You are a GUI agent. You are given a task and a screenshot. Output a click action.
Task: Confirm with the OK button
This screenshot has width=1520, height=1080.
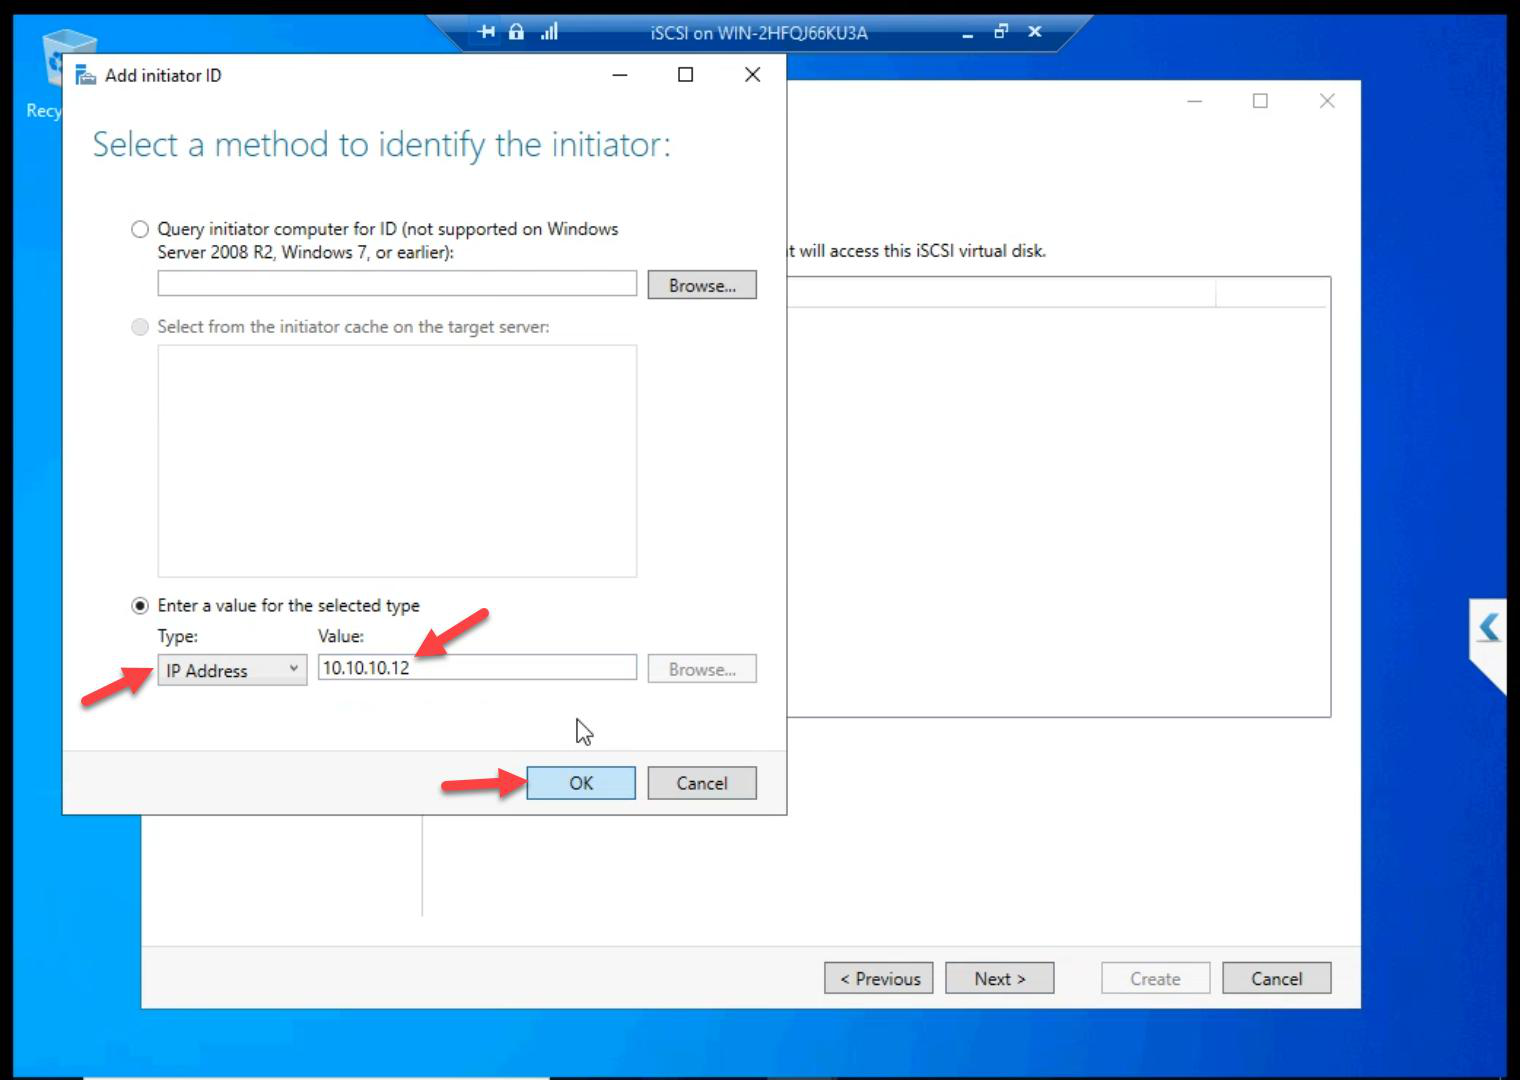coord(581,783)
